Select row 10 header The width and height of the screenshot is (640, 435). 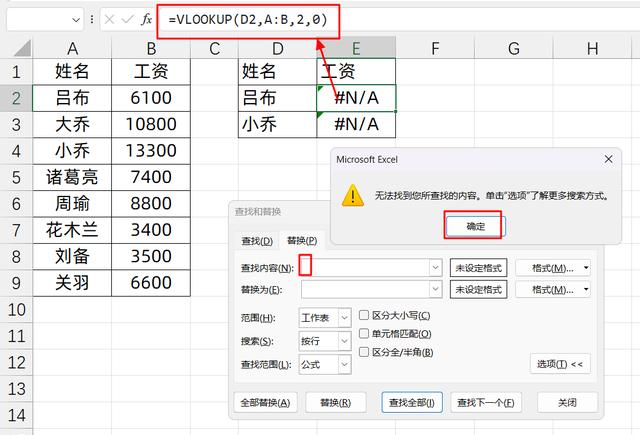tap(16, 310)
